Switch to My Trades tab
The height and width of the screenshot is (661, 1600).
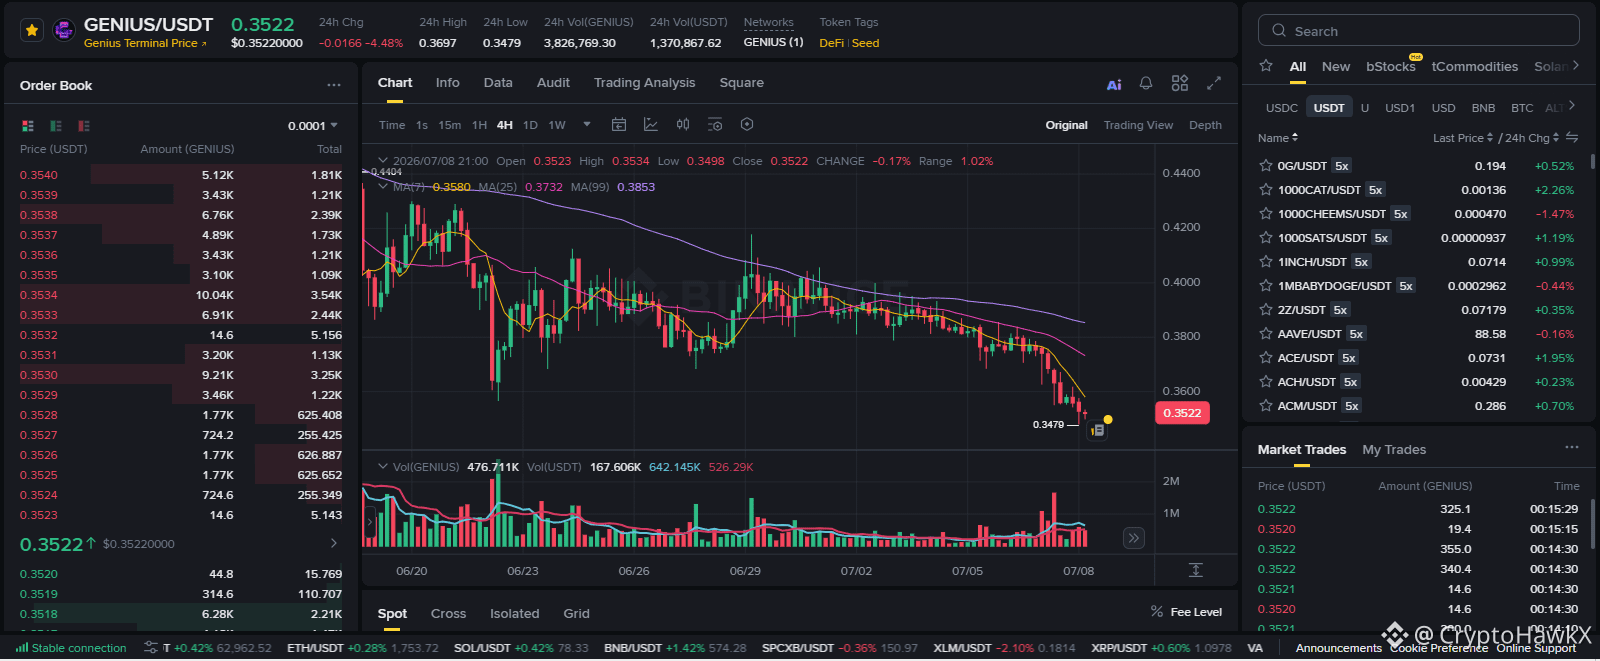(1394, 450)
